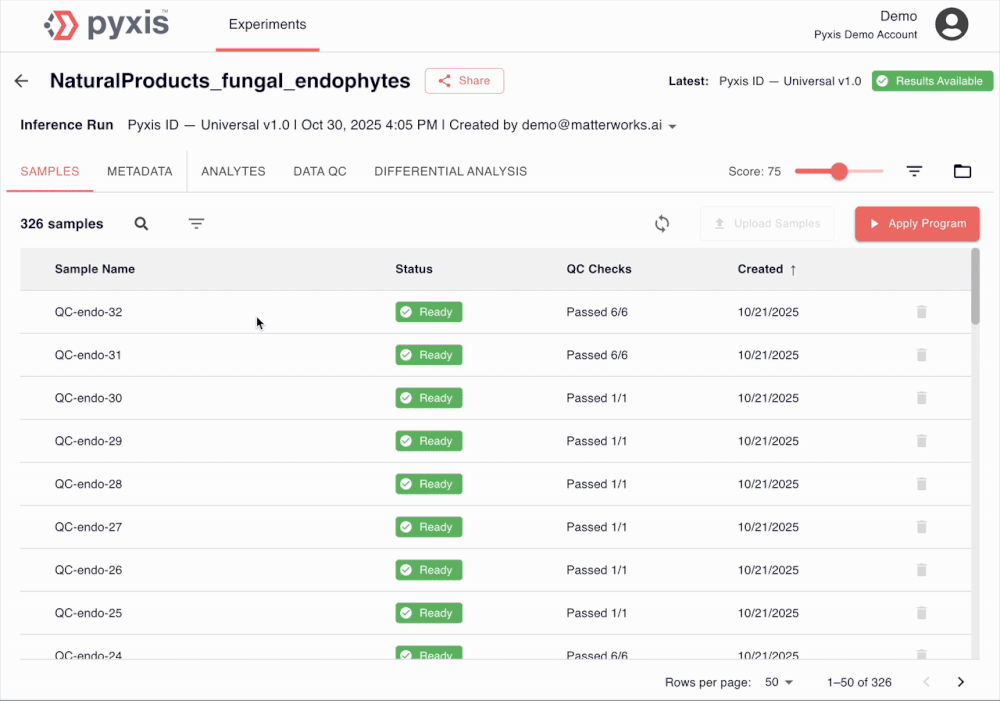
Task: Switch to the METADATA tab
Action: [139, 171]
